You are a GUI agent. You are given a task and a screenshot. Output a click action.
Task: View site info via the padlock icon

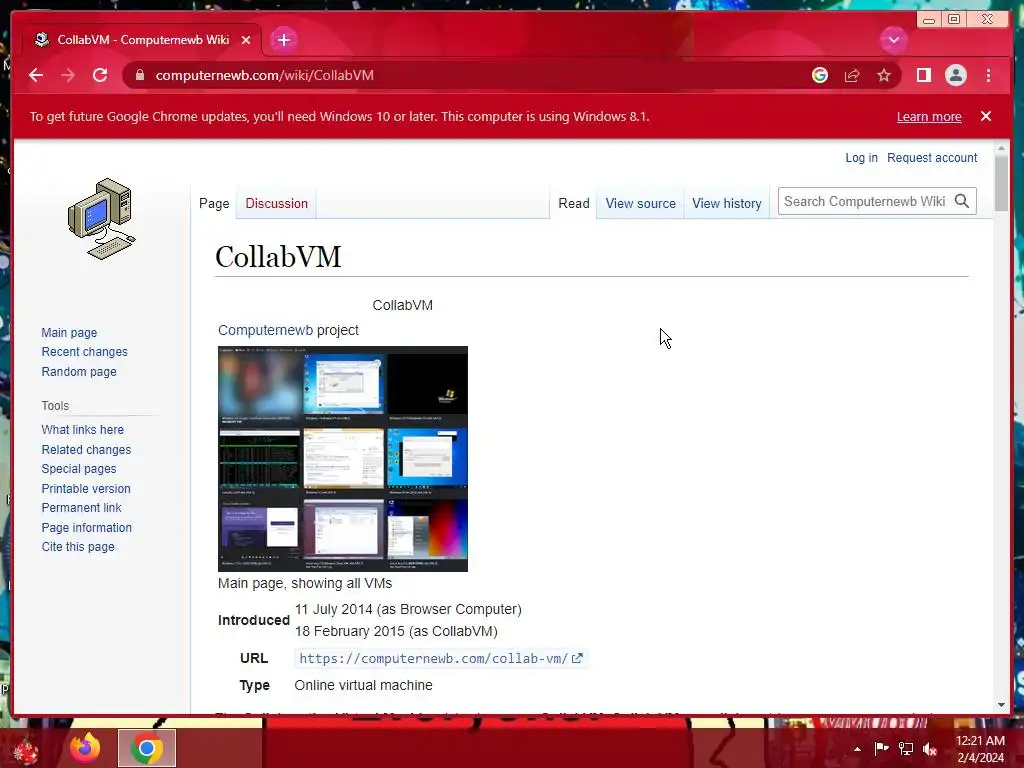pyautogui.click(x=139, y=75)
